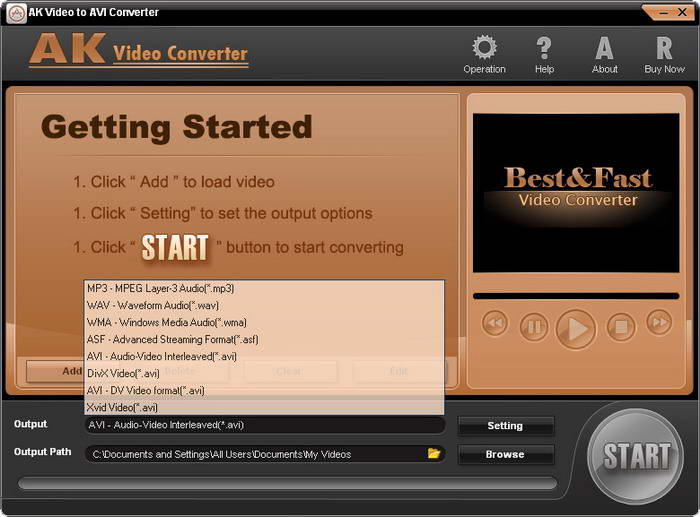Screen dimensions: 700x517
Task: Click the Best&Fast preview screen
Action: coord(576,193)
